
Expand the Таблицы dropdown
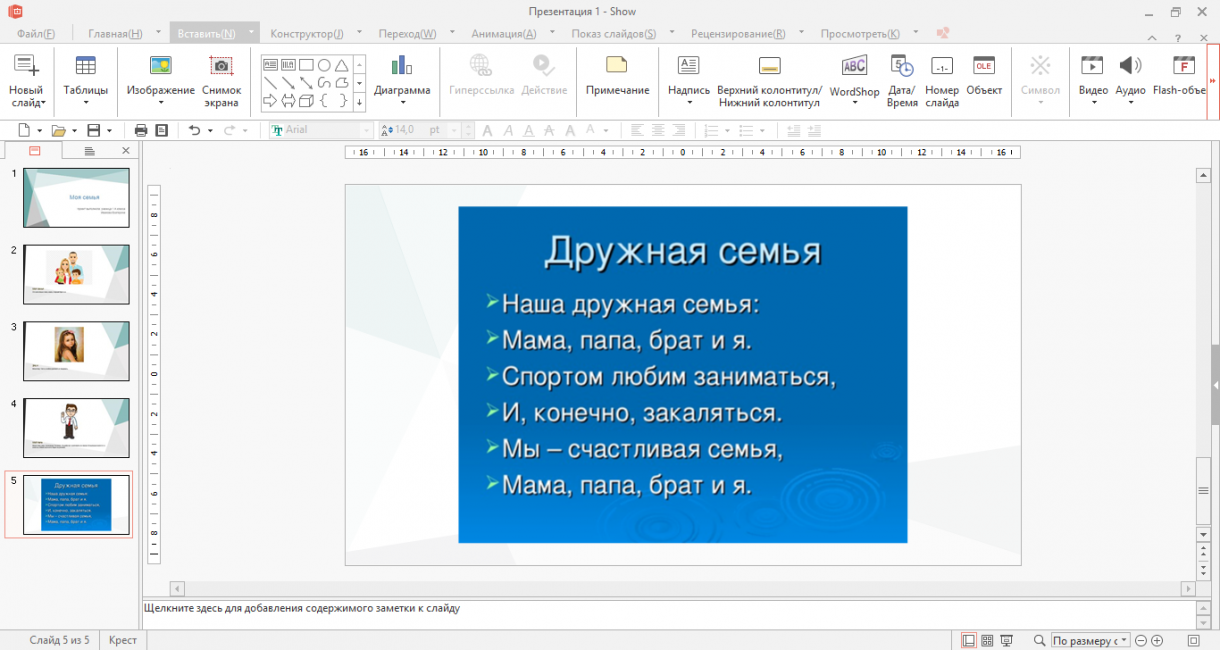[x=86, y=101]
